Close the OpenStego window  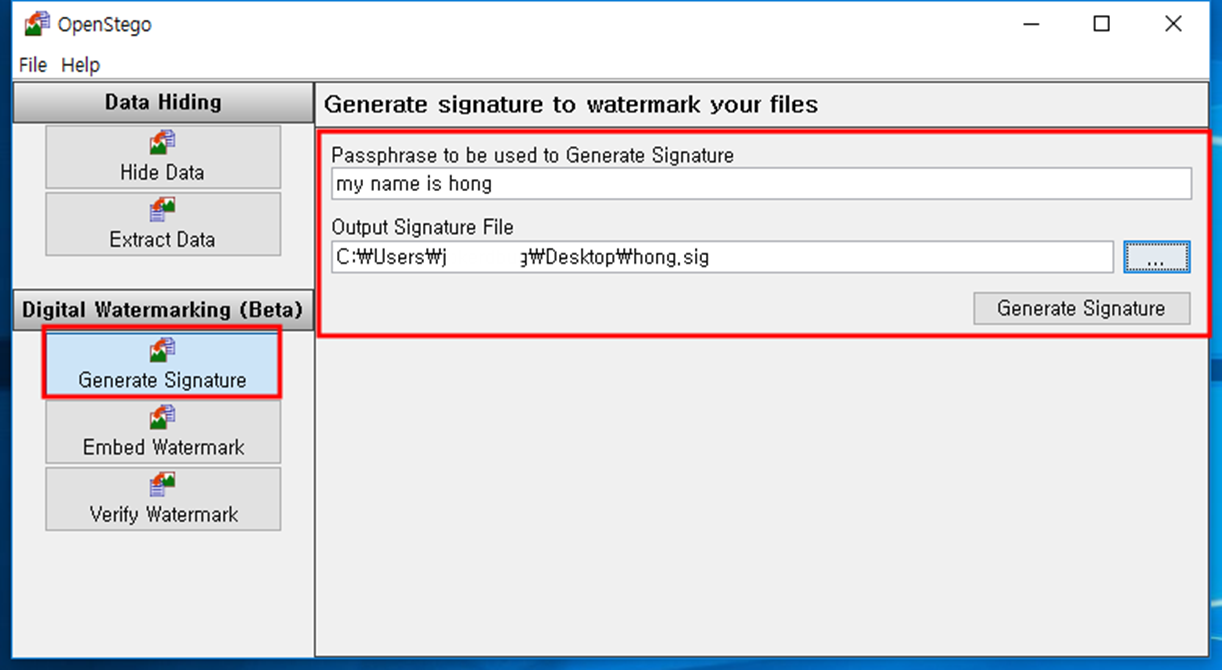tap(1173, 24)
